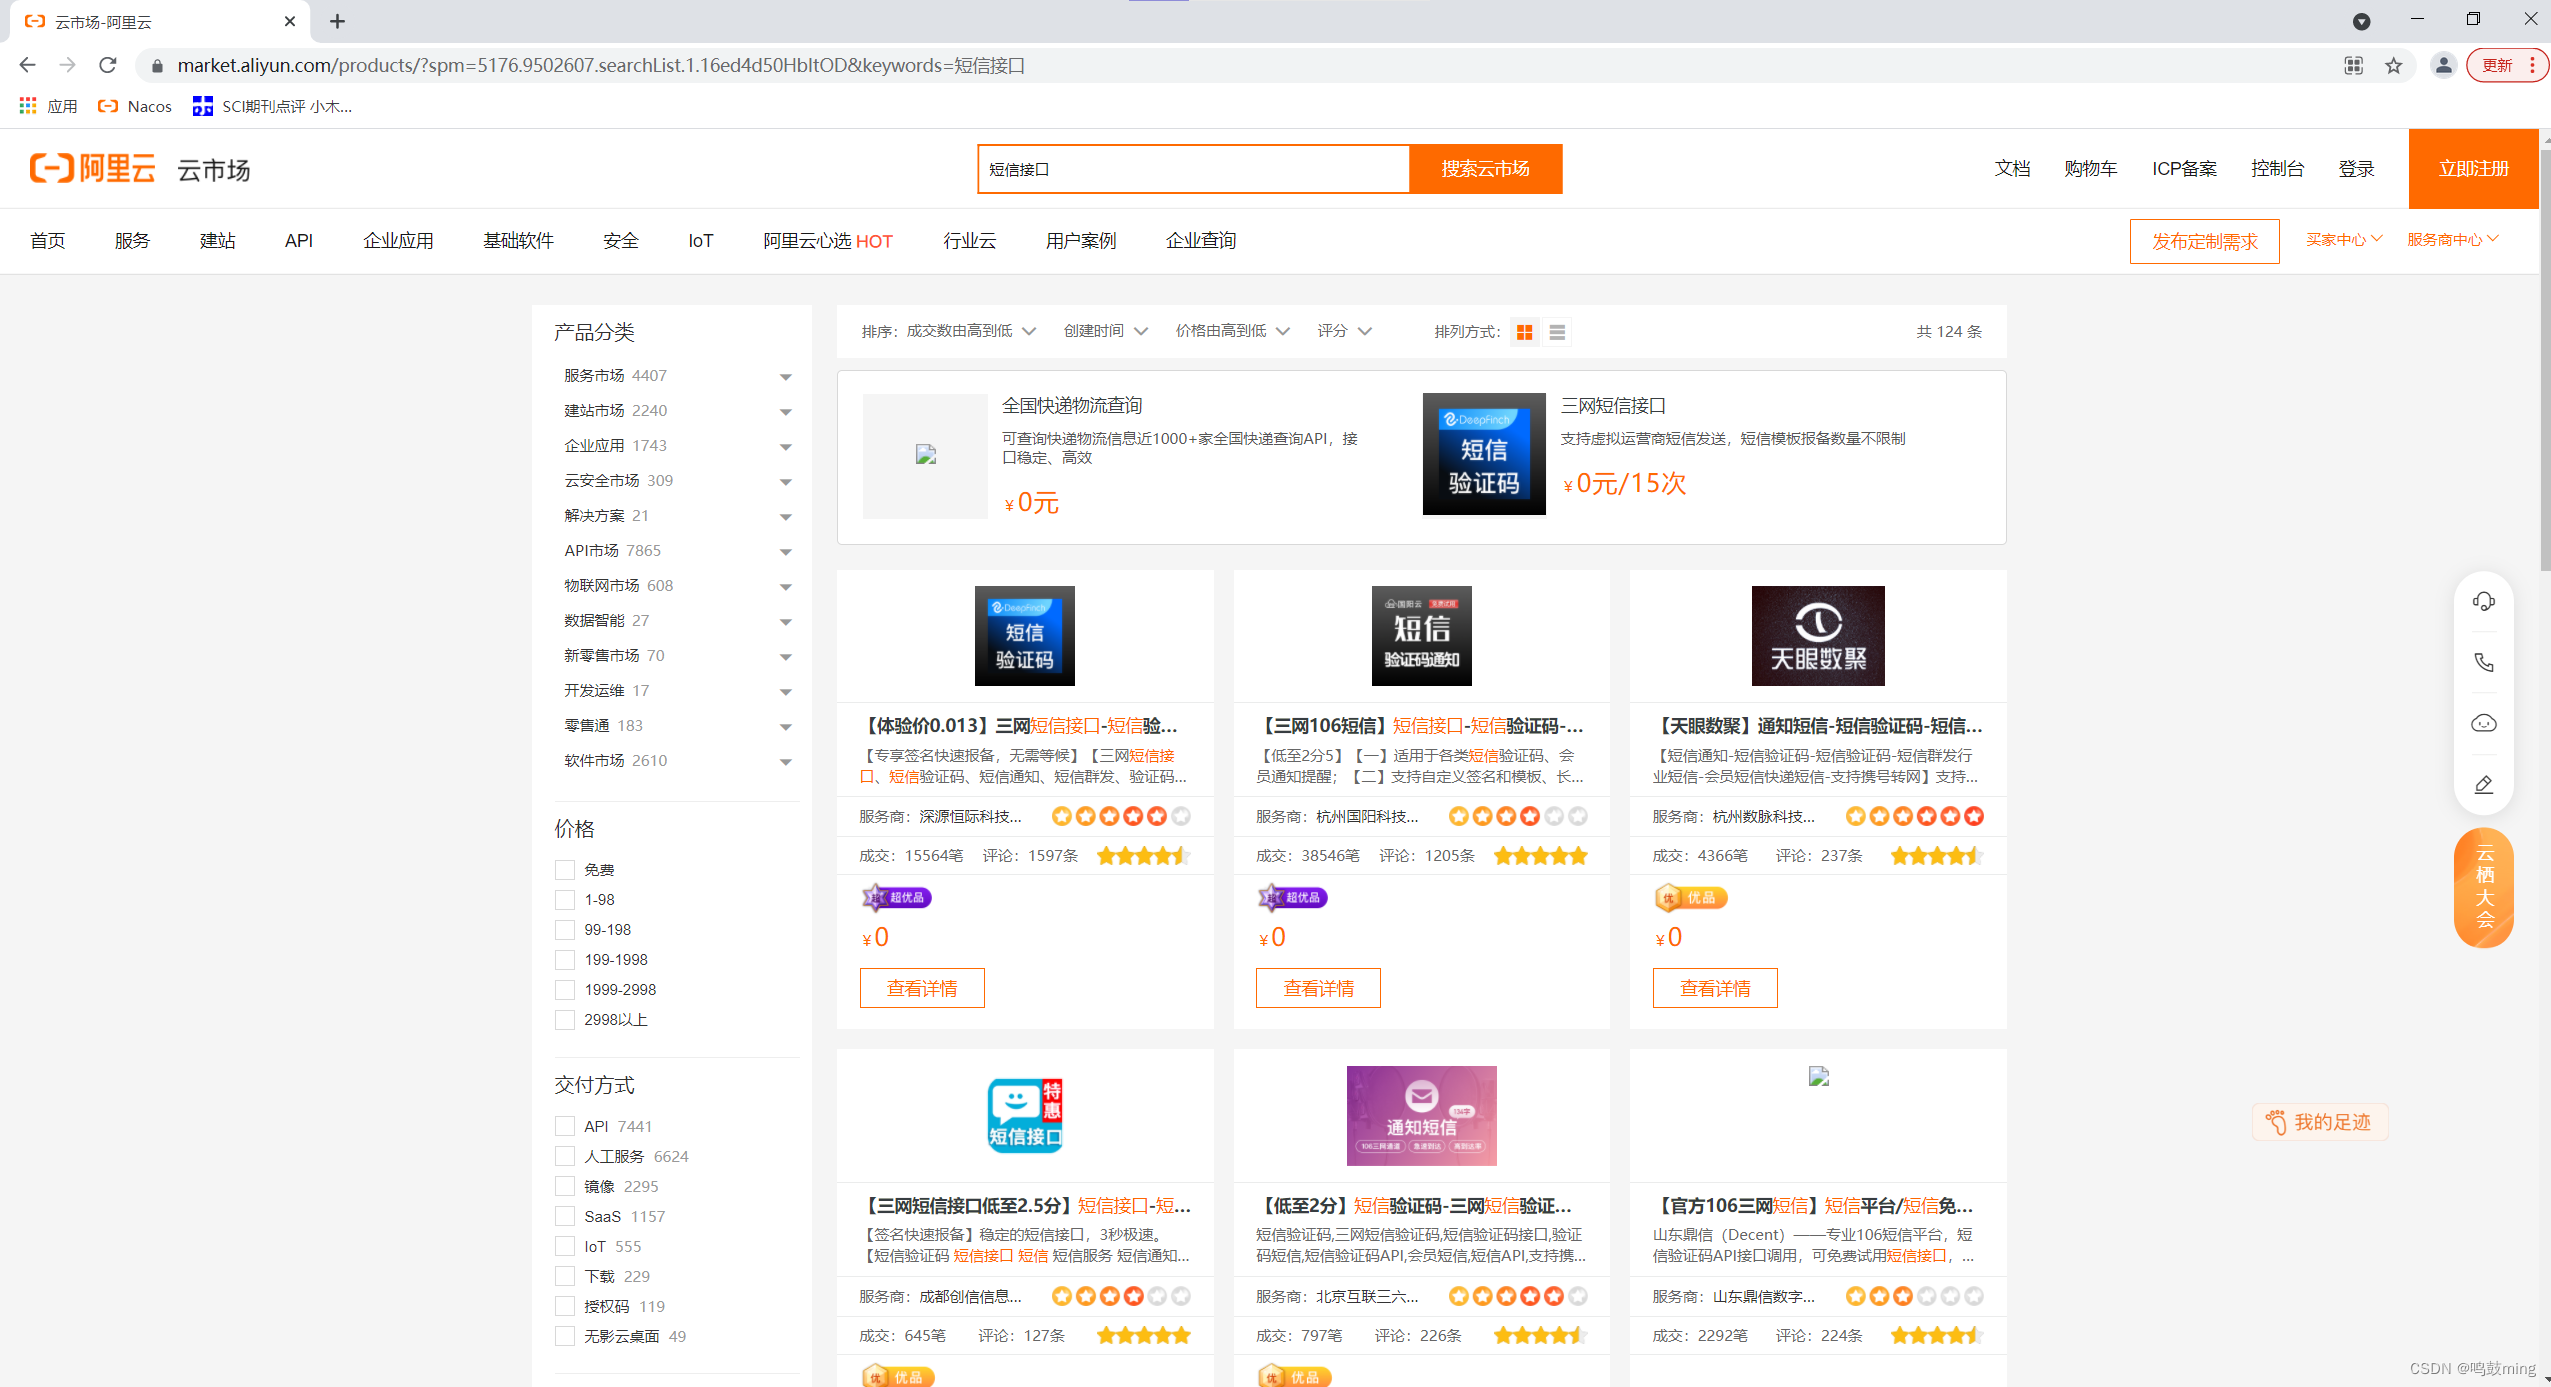Expand the 建站市场 category
The width and height of the screenshot is (2551, 1387).
[785, 412]
